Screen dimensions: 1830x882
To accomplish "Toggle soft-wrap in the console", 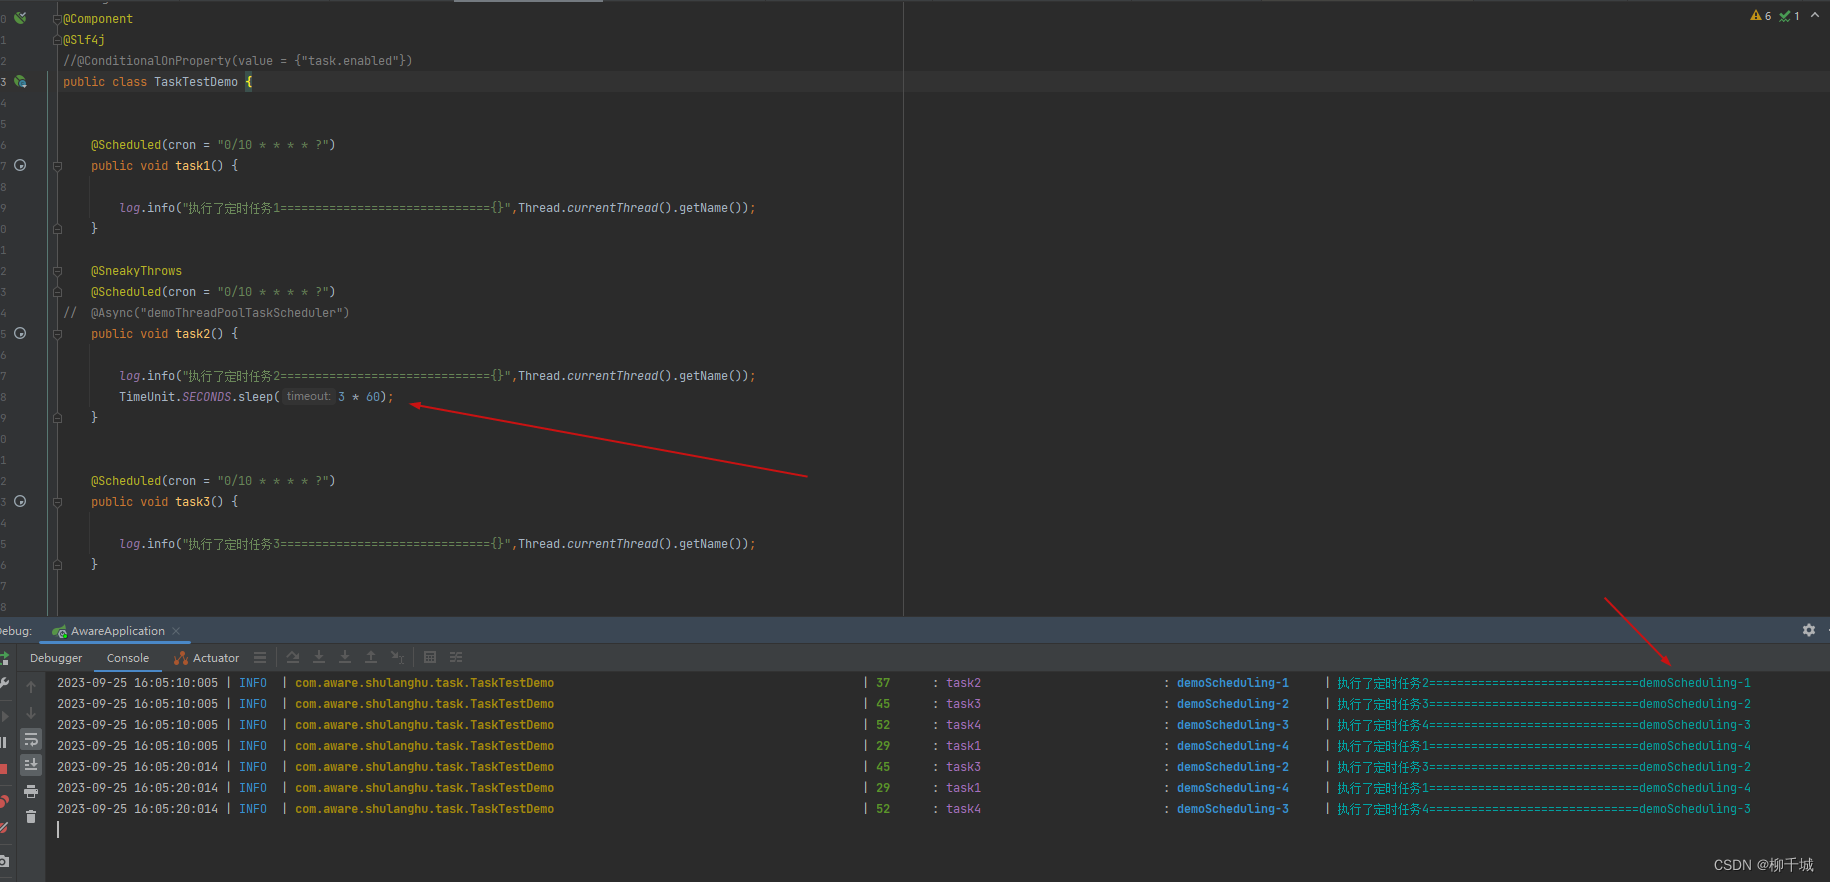I will tap(31, 739).
